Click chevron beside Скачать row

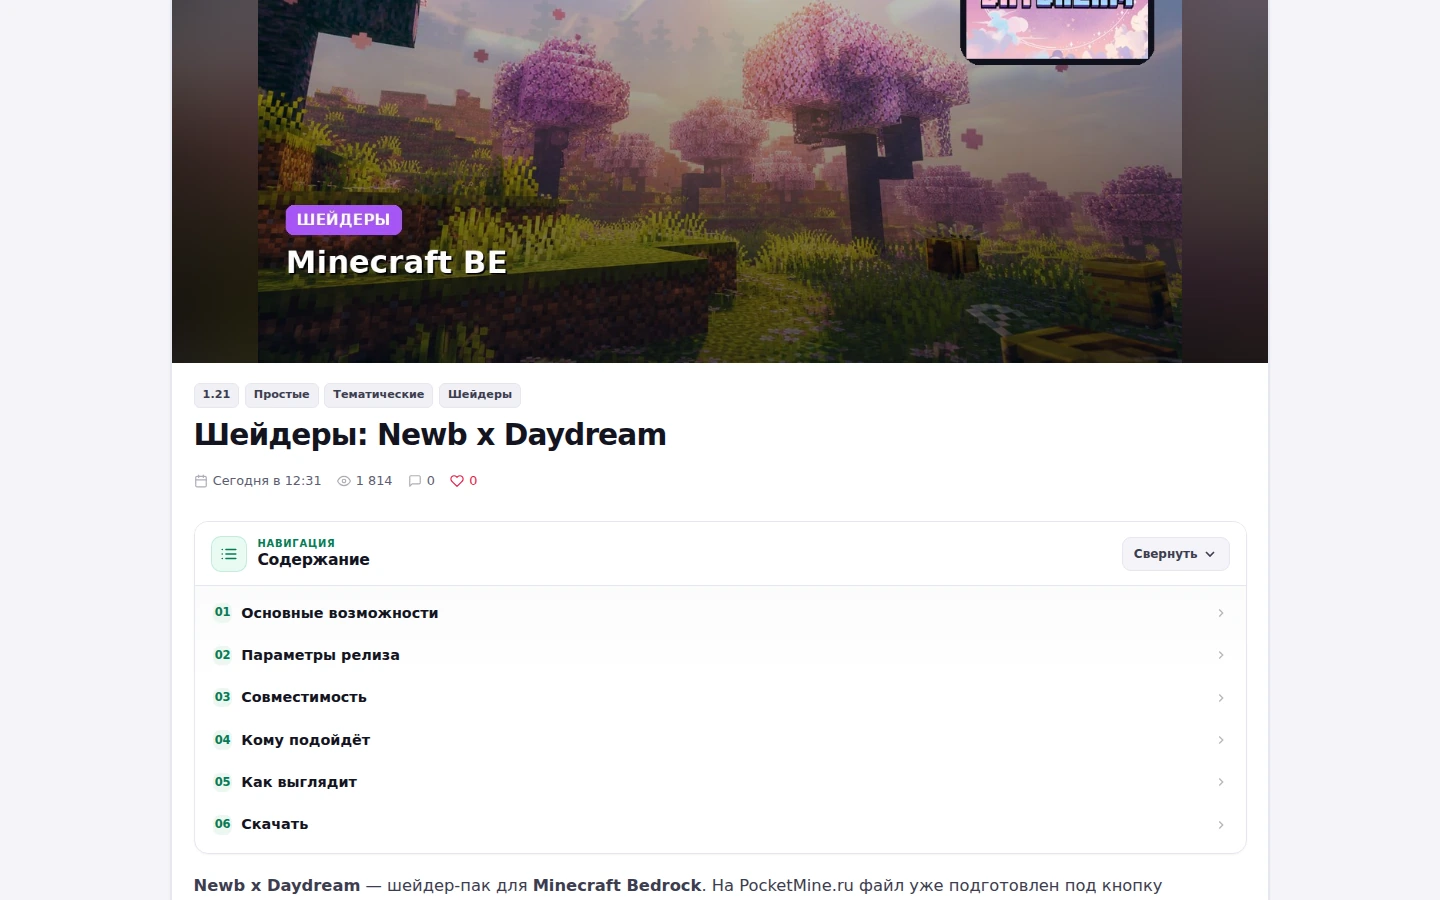1221,825
